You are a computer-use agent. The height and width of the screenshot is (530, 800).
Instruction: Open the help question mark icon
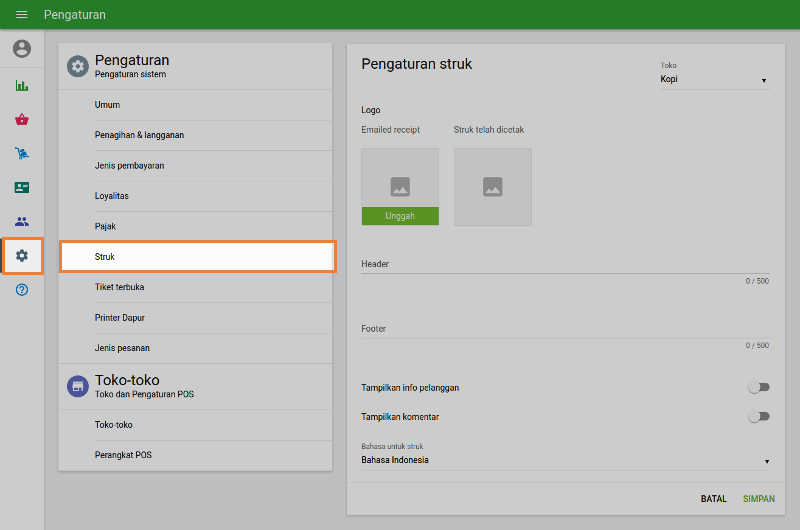pyautogui.click(x=22, y=290)
